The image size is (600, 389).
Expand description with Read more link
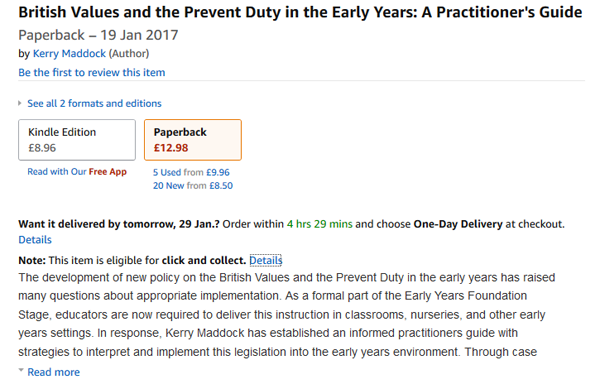[54, 372]
